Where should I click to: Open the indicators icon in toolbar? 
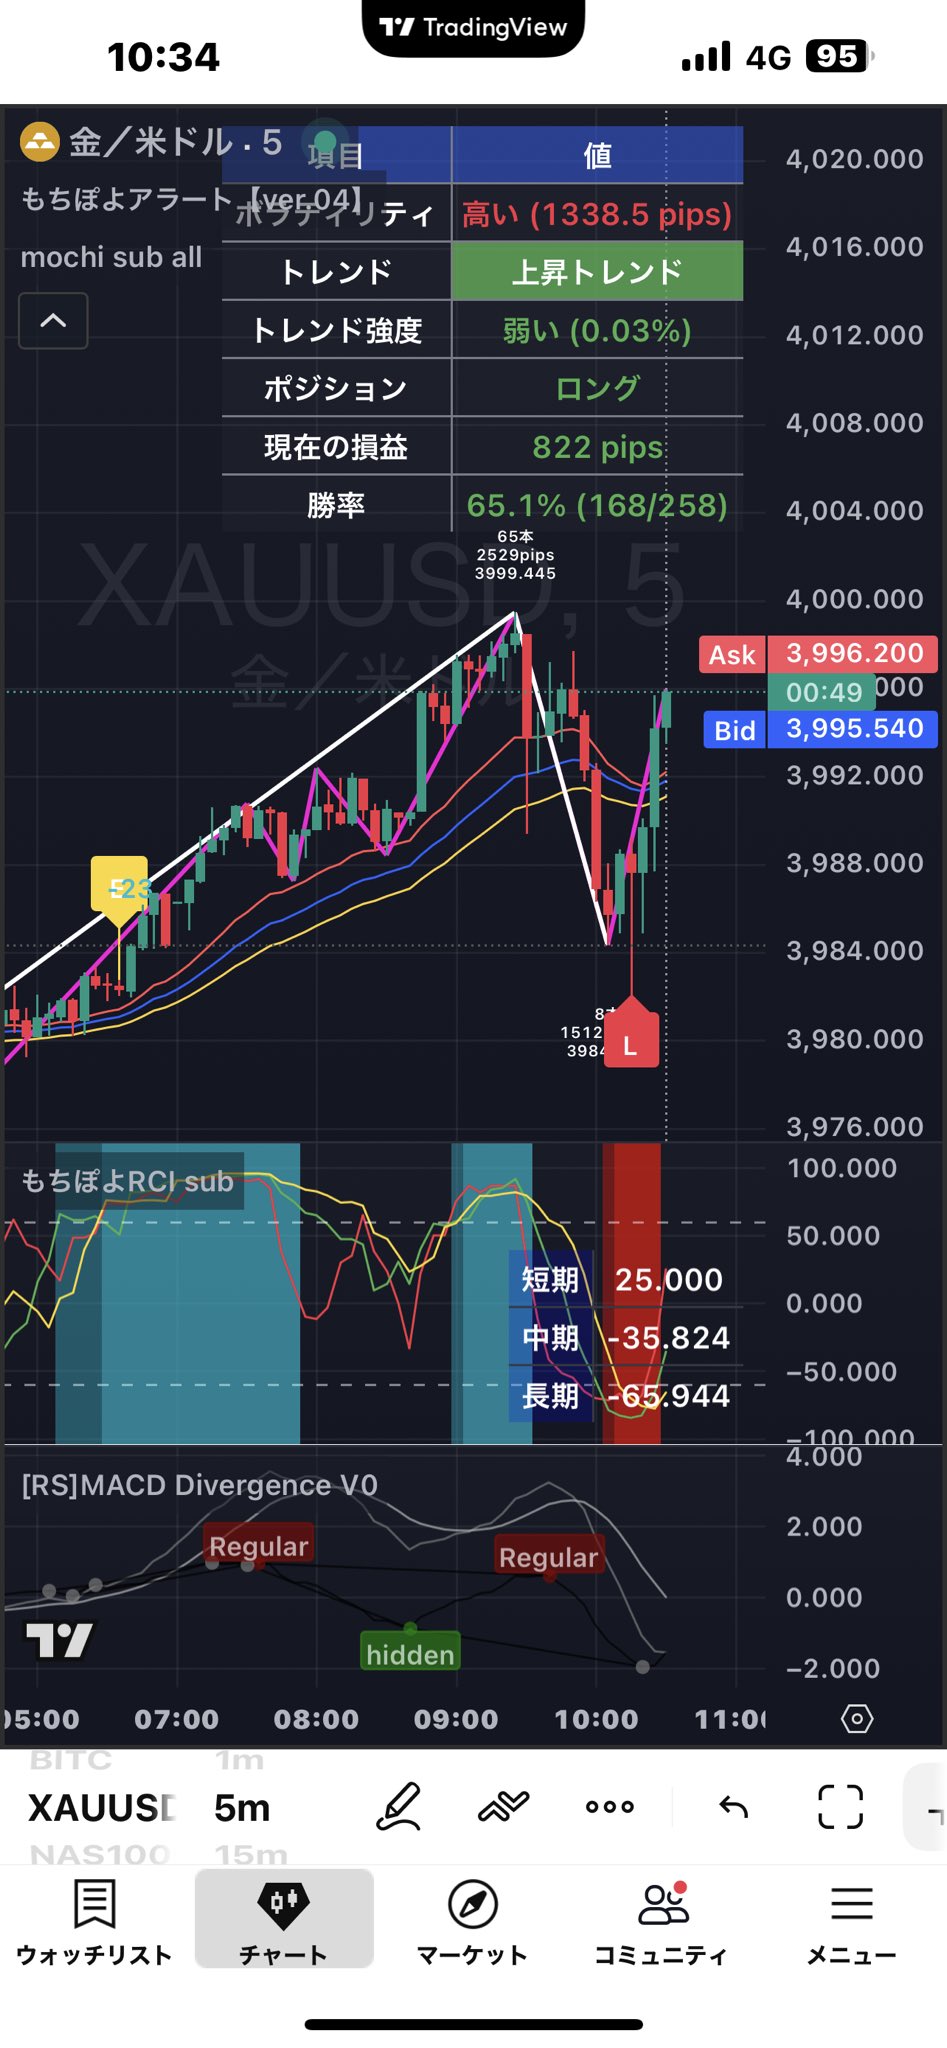(x=503, y=1806)
